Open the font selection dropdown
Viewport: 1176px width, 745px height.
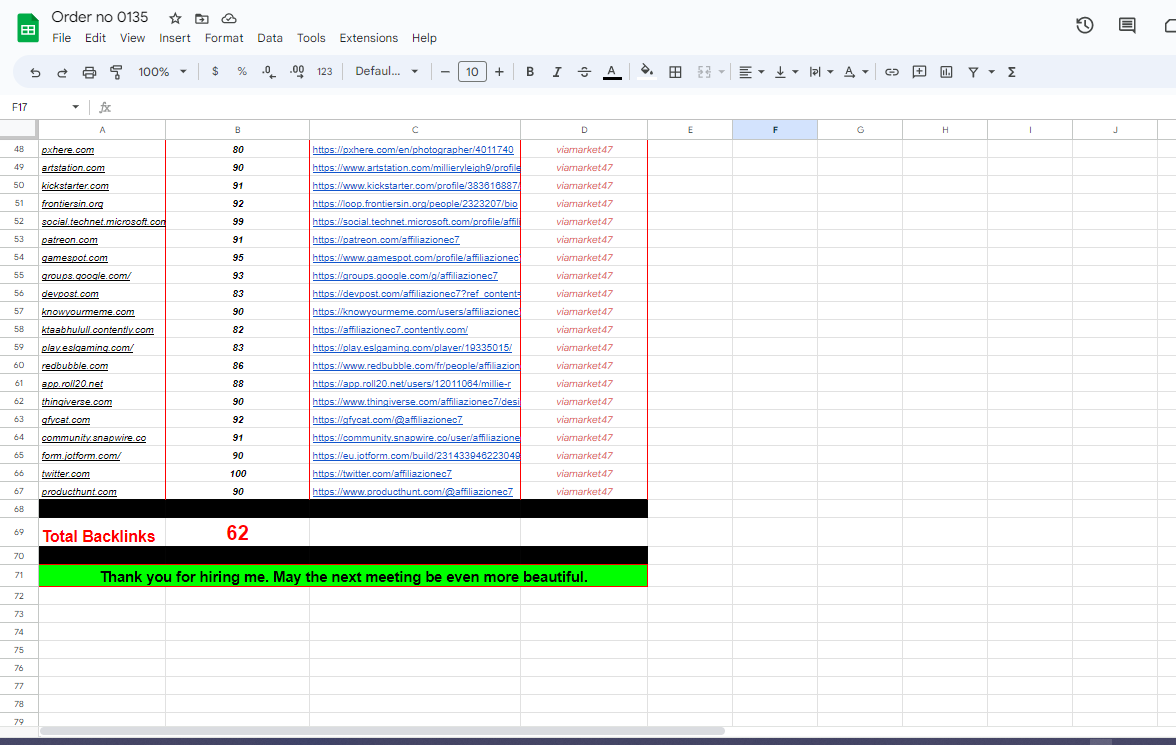[385, 71]
